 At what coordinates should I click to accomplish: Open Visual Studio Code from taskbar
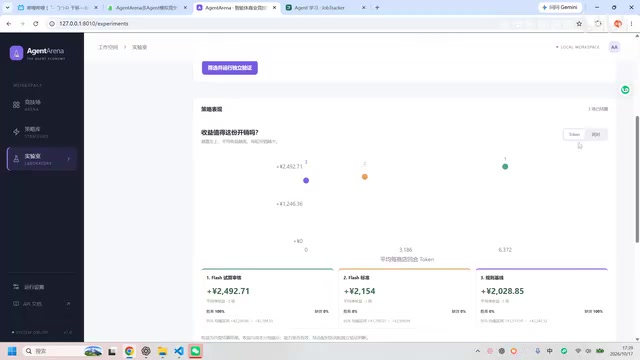coord(179,351)
